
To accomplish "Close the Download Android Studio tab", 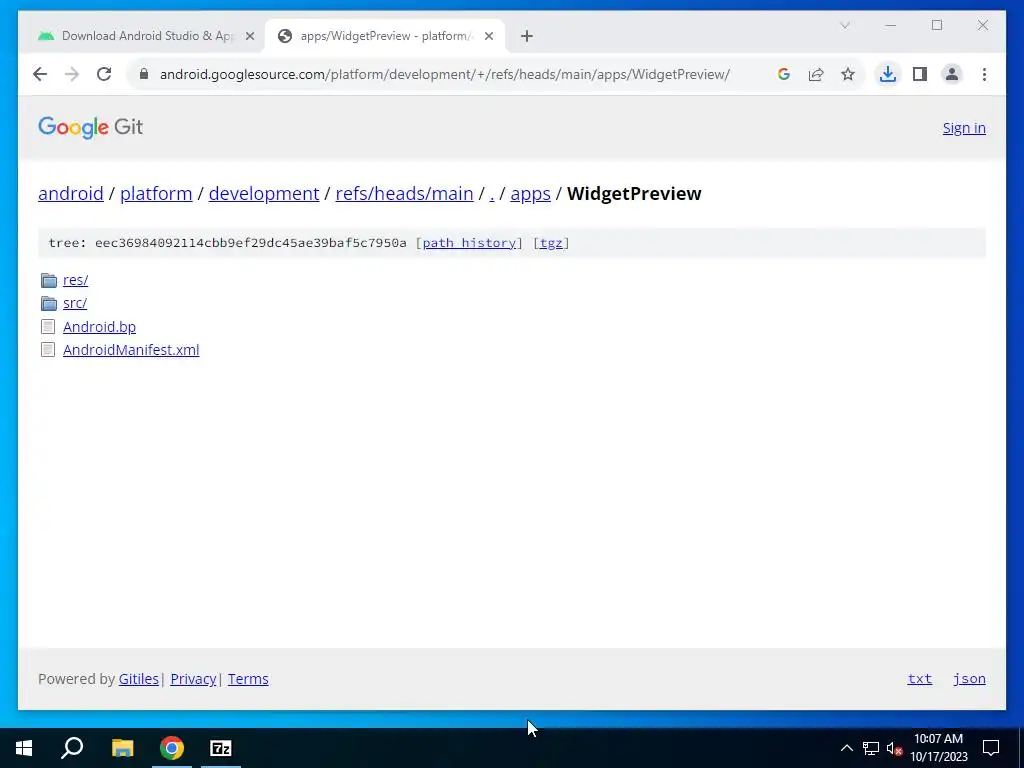I will click(249, 36).
